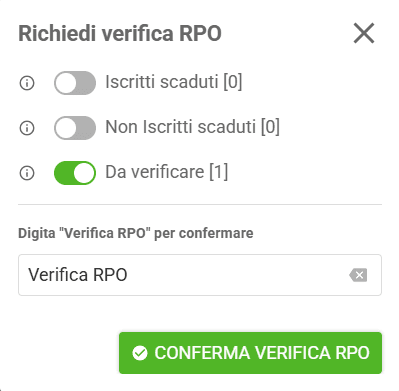Viewport: 399px width, 391px height.
Task: Click the [0] count of Iscritti scaduti
Action: (233, 82)
